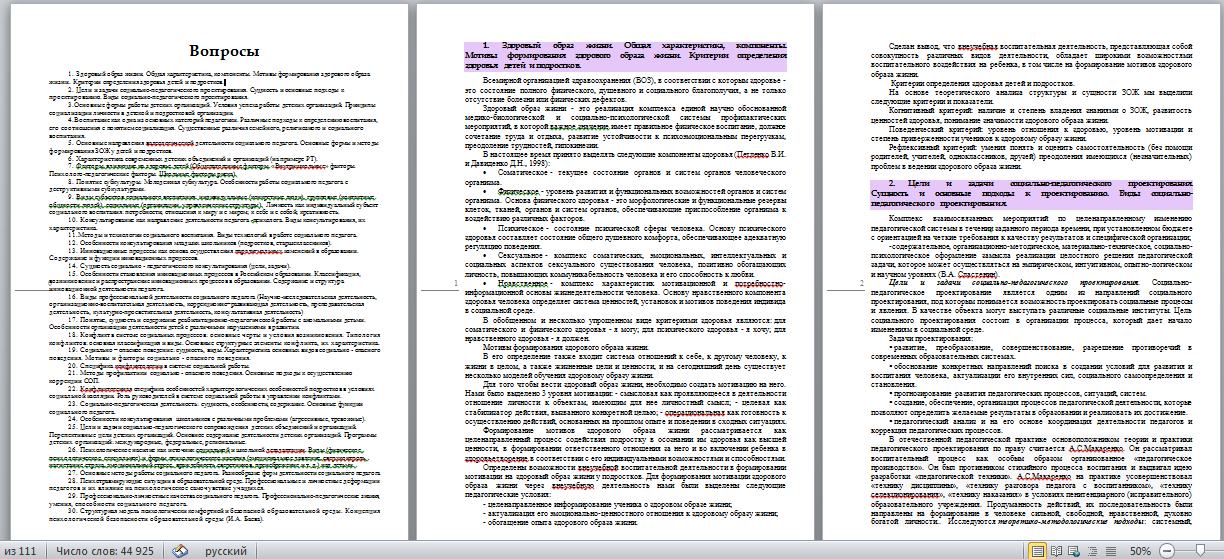1224x559 pixels.
Task: Click the proofing errors icon in status bar
Action: 179,550
